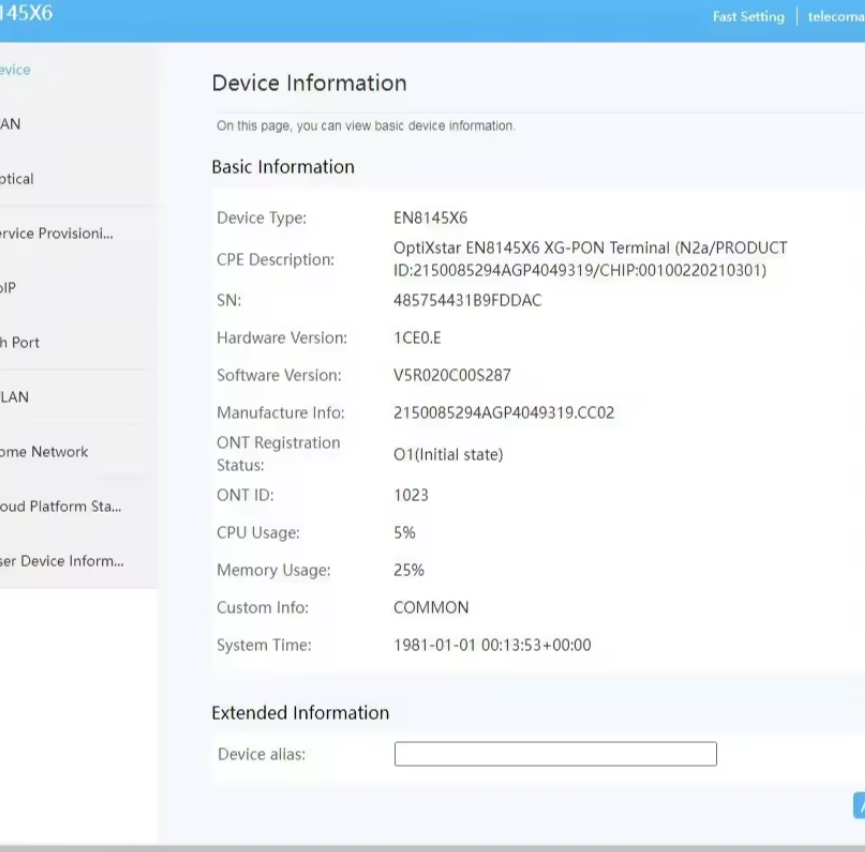
Task: Open the WLAN settings section
Action: coord(14,397)
